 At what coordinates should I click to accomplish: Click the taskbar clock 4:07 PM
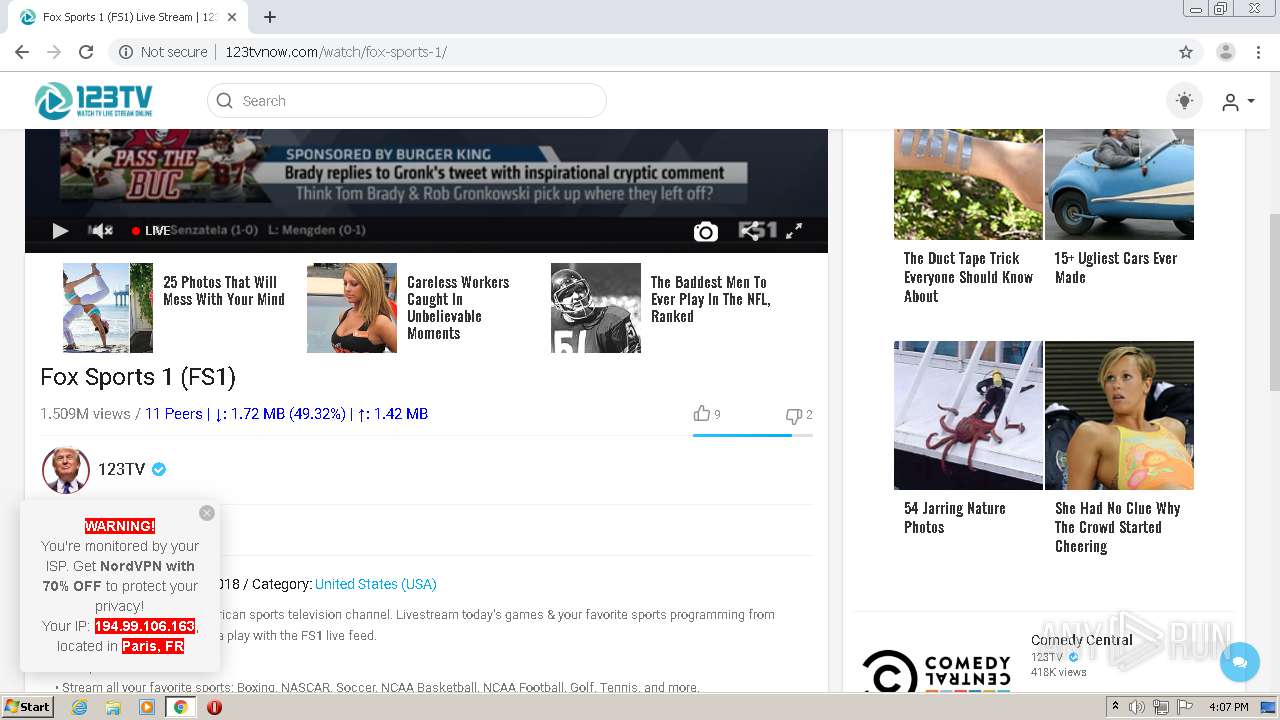1228,707
